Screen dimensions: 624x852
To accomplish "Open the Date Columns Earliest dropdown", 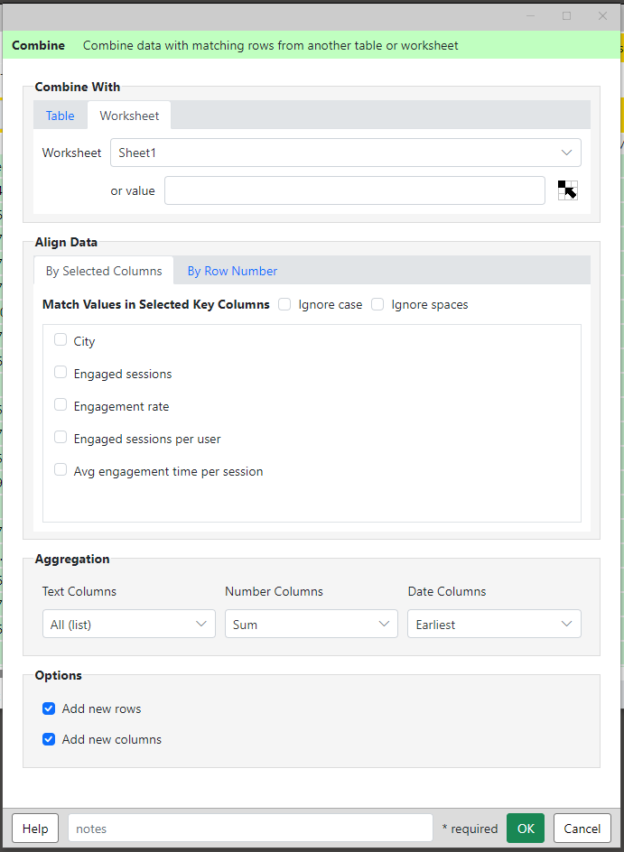I will click(494, 623).
